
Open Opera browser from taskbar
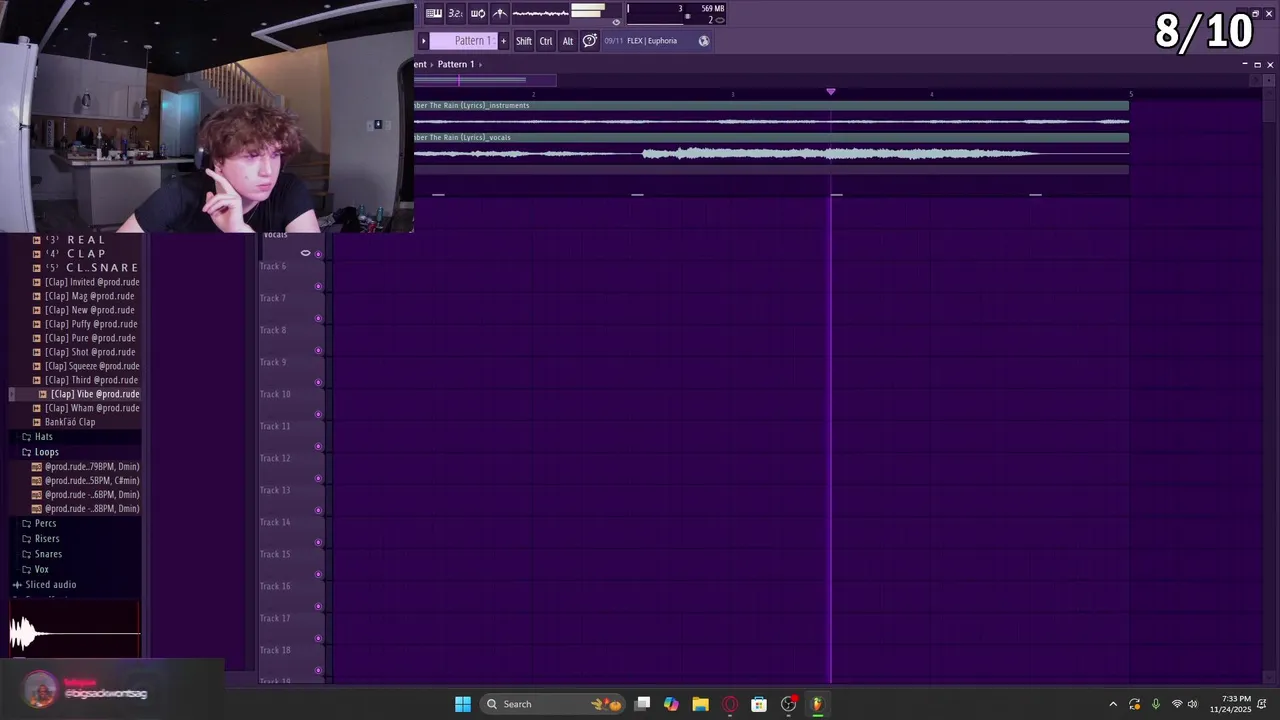pos(730,704)
